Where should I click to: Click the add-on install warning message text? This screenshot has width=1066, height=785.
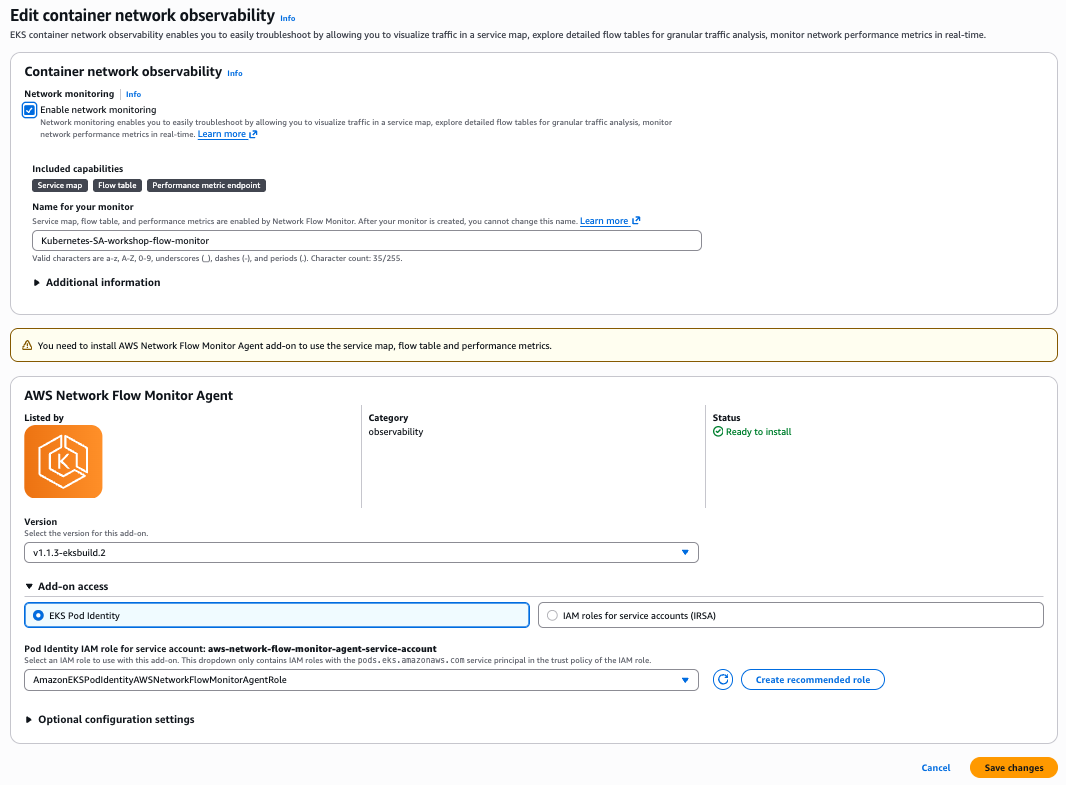pos(294,345)
